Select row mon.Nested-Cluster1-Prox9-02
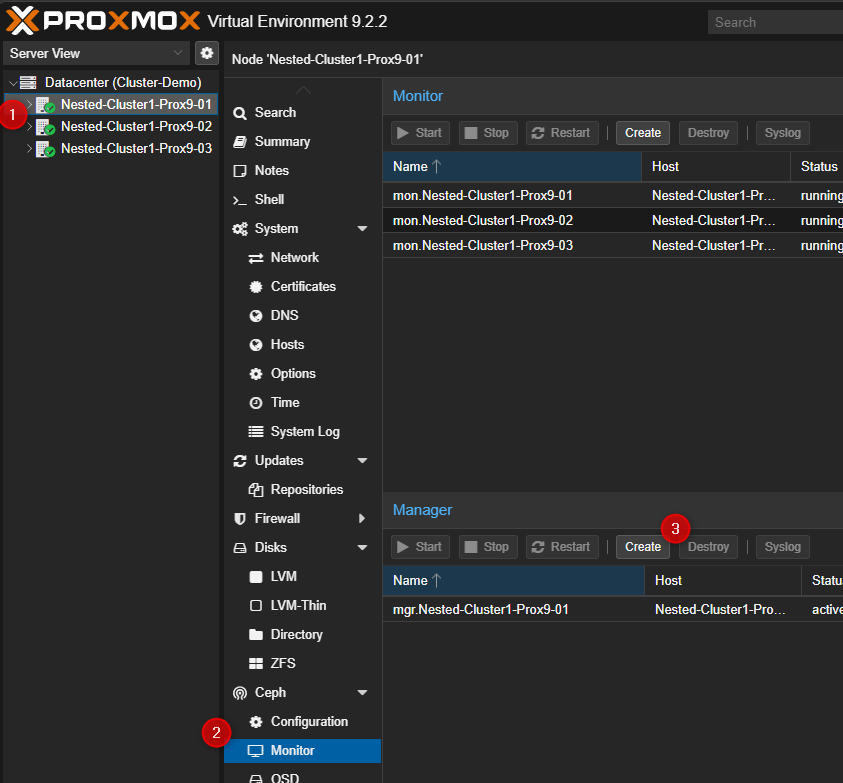The width and height of the screenshot is (843, 783). click(613, 220)
